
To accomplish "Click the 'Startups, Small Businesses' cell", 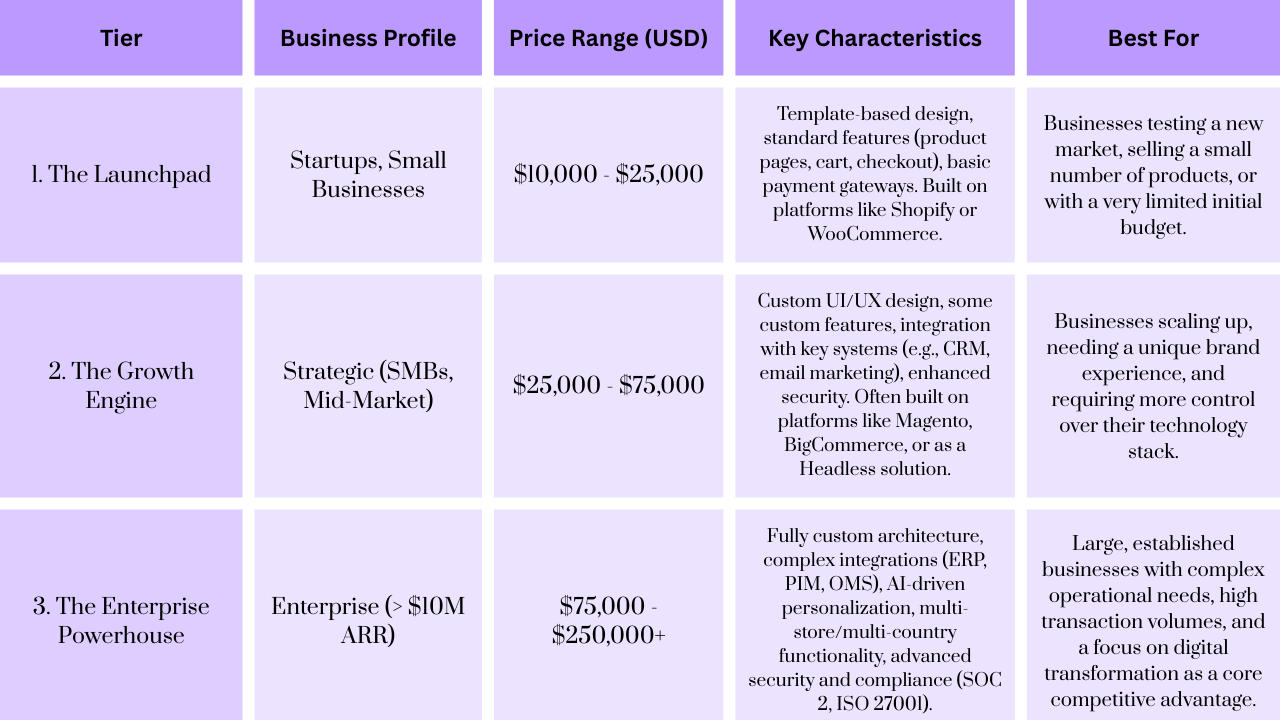I will click(x=368, y=175).
